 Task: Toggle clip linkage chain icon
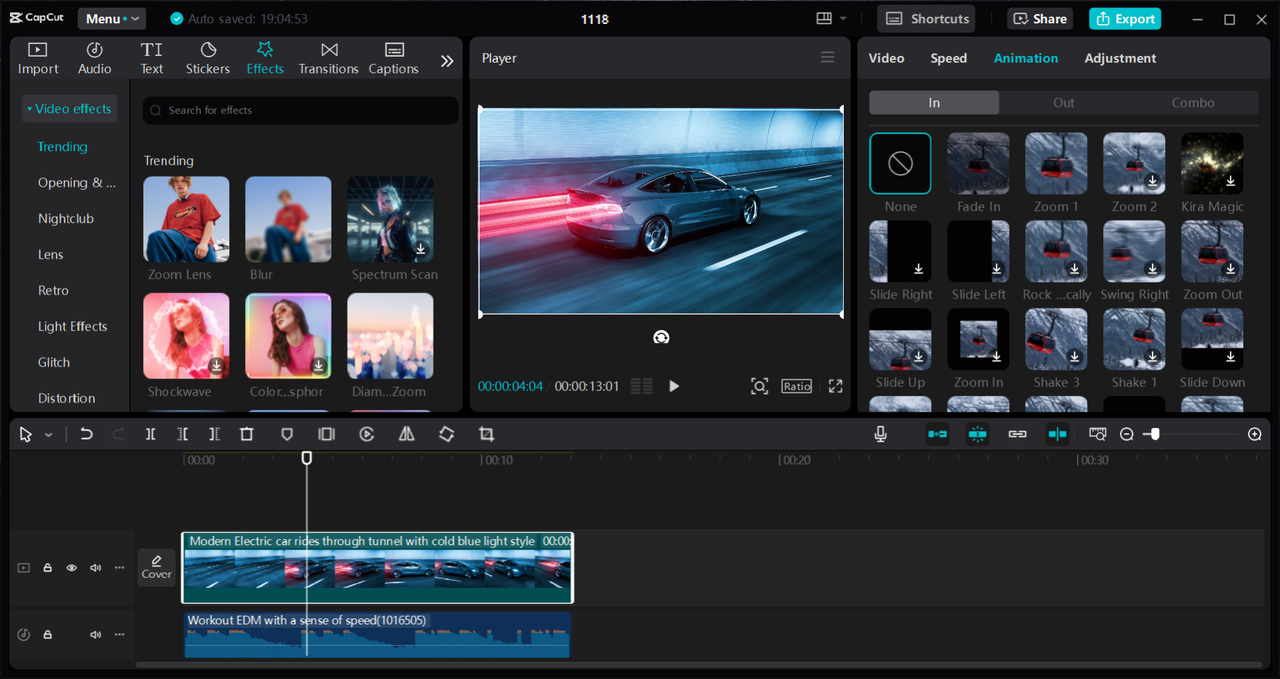(1017, 434)
